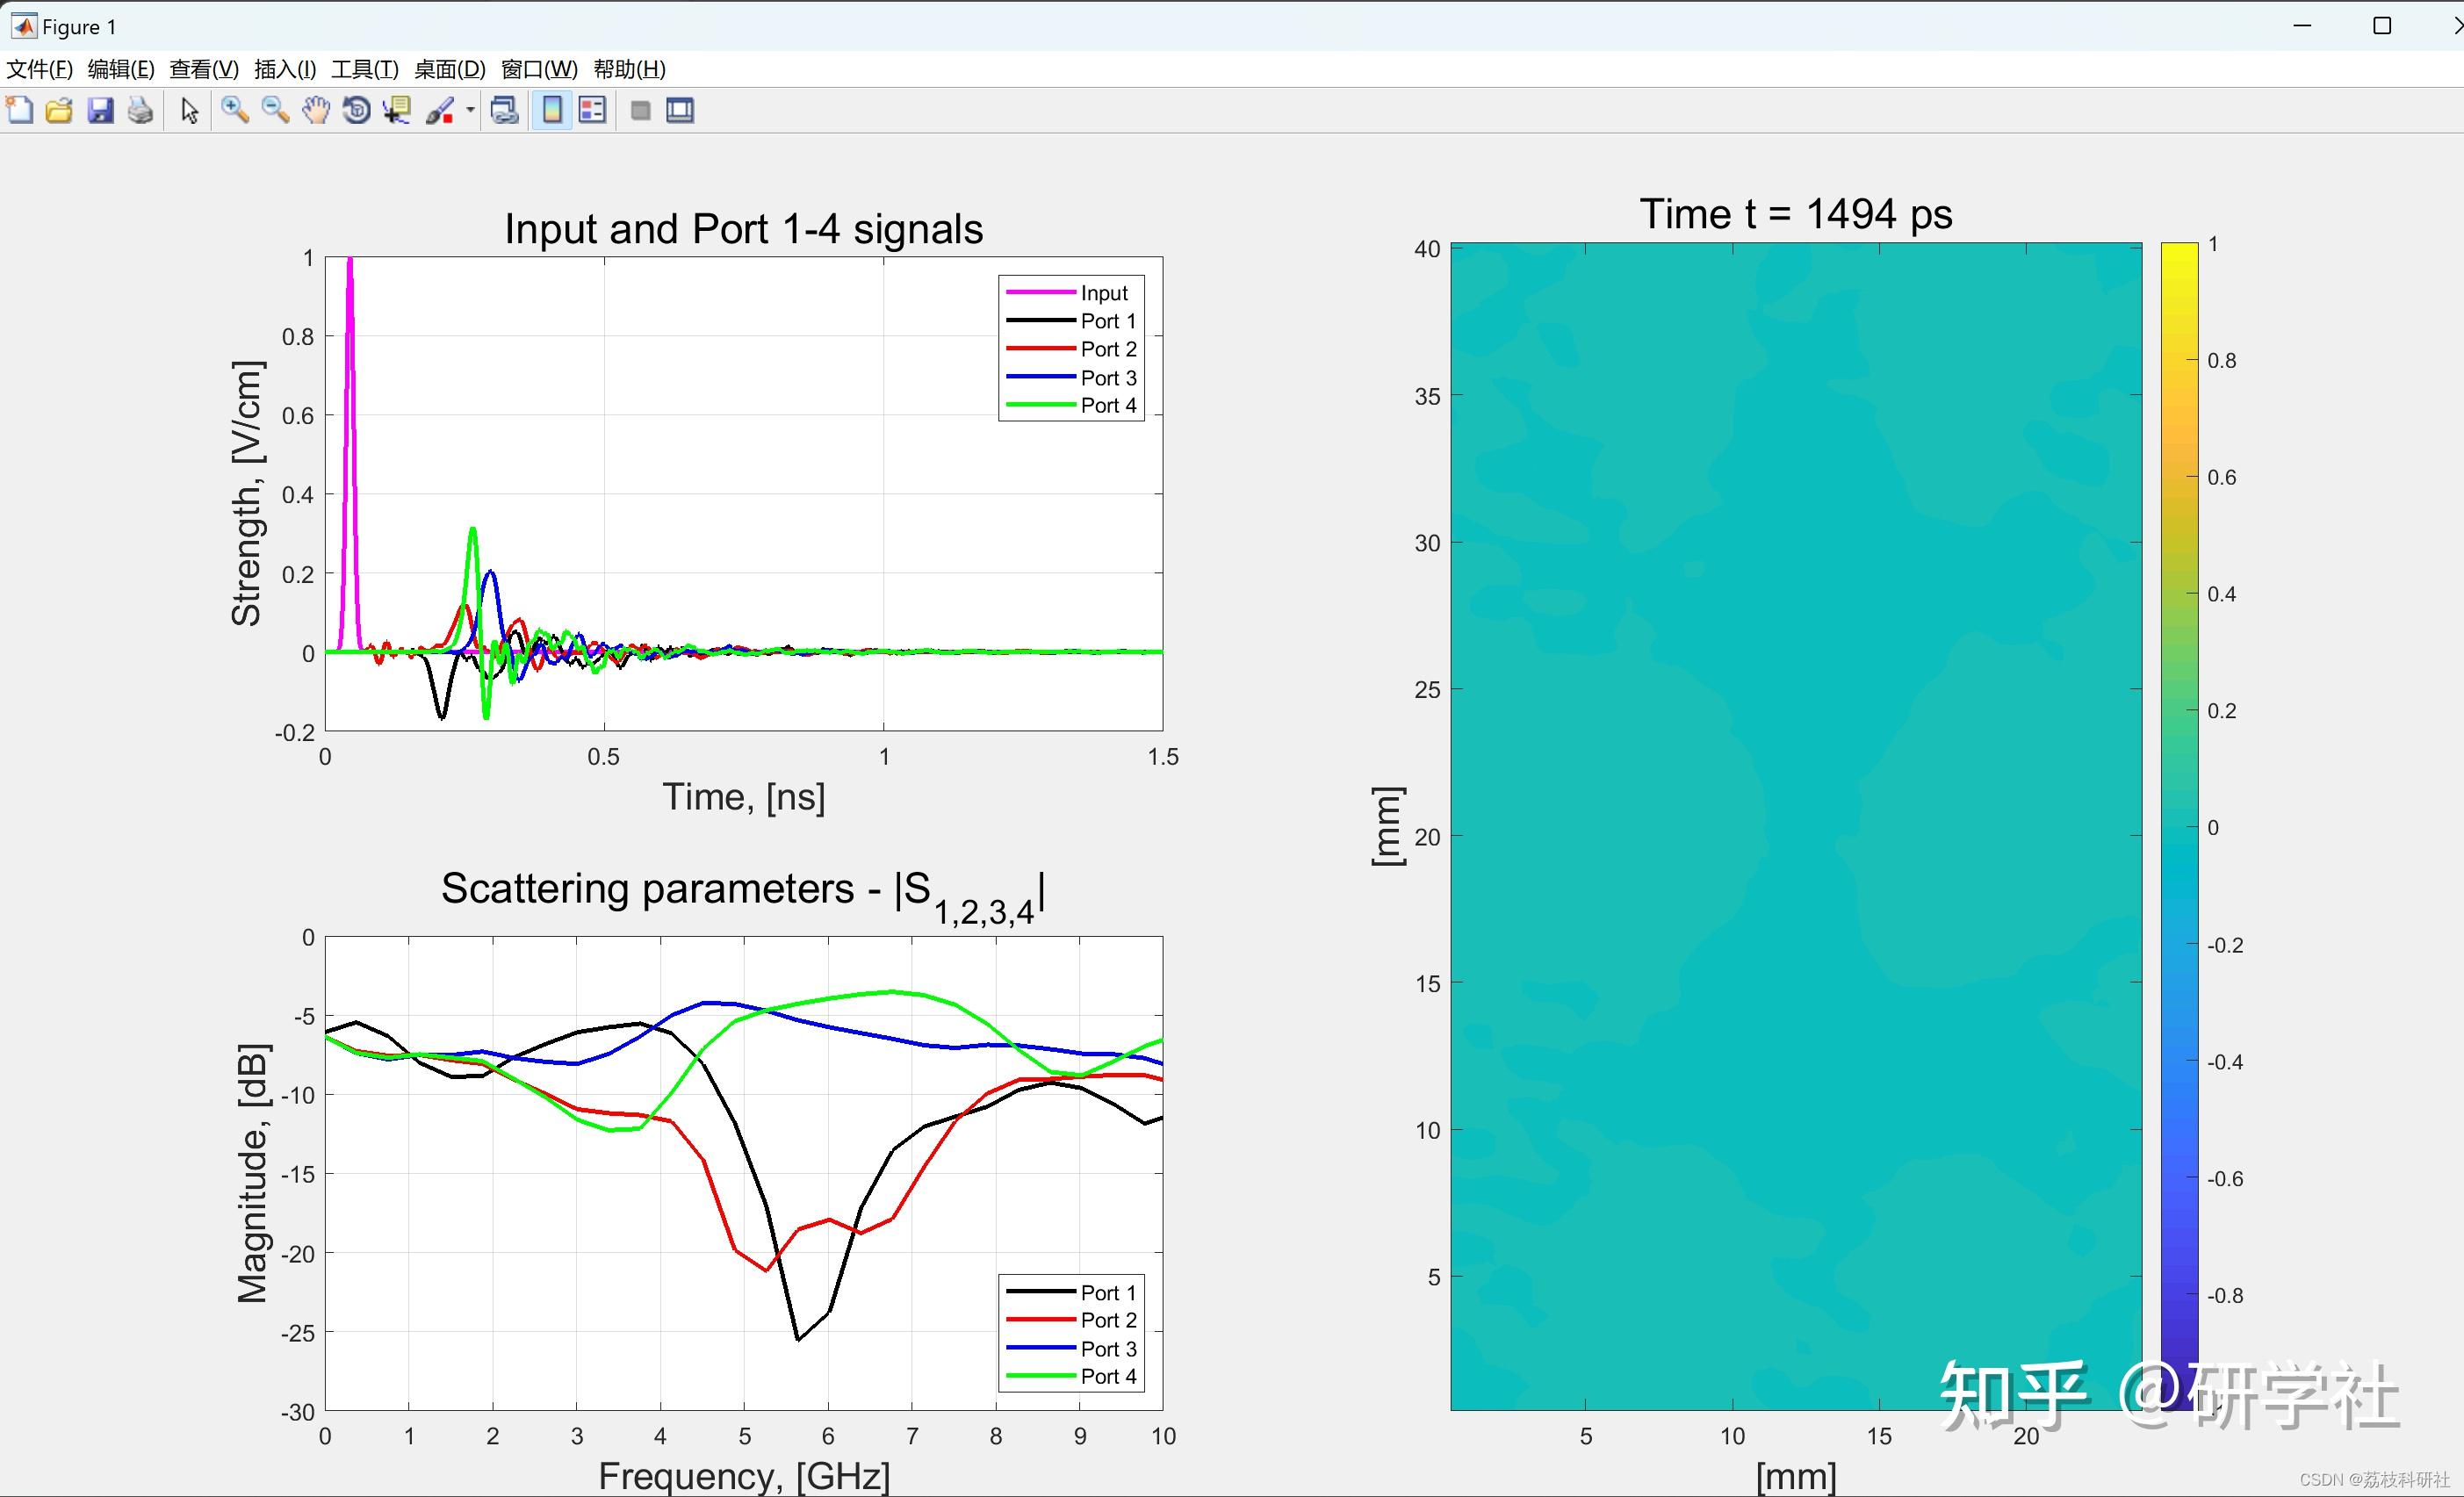Open the 插入(I) insert menu
2464x1497 pixels.
click(x=285, y=69)
